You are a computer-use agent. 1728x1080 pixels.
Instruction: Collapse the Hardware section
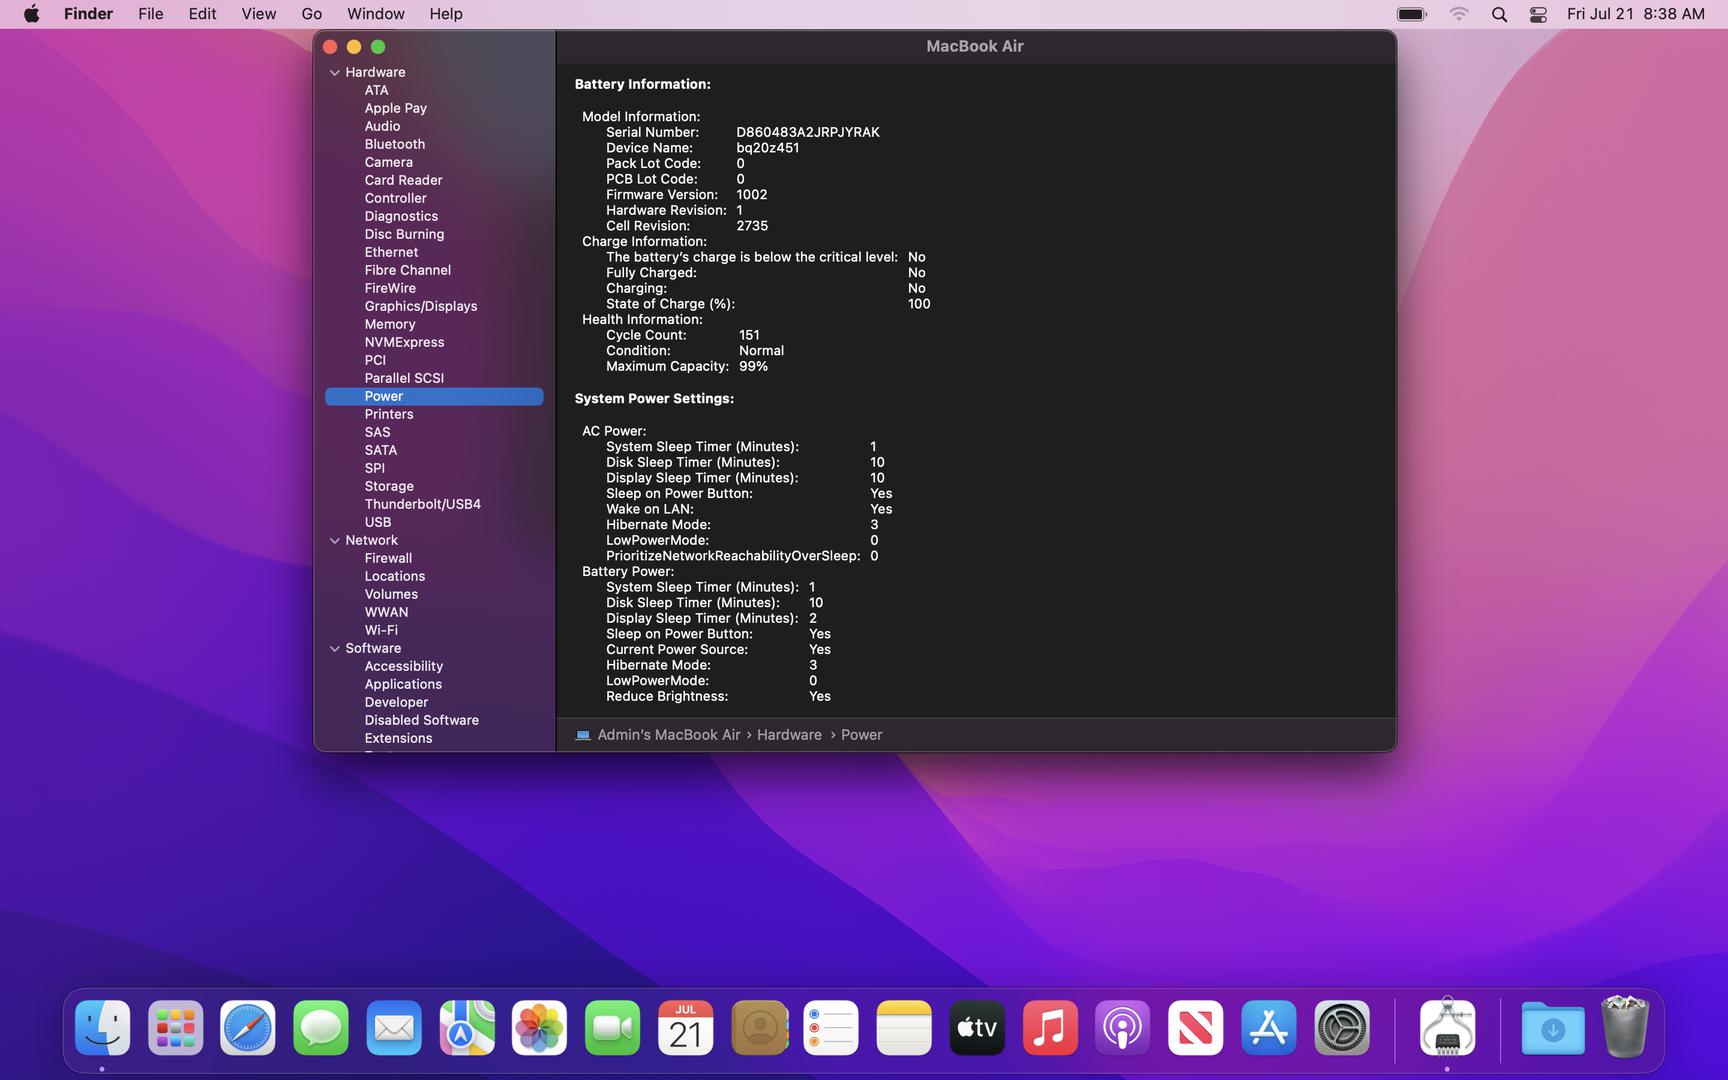point(335,72)
